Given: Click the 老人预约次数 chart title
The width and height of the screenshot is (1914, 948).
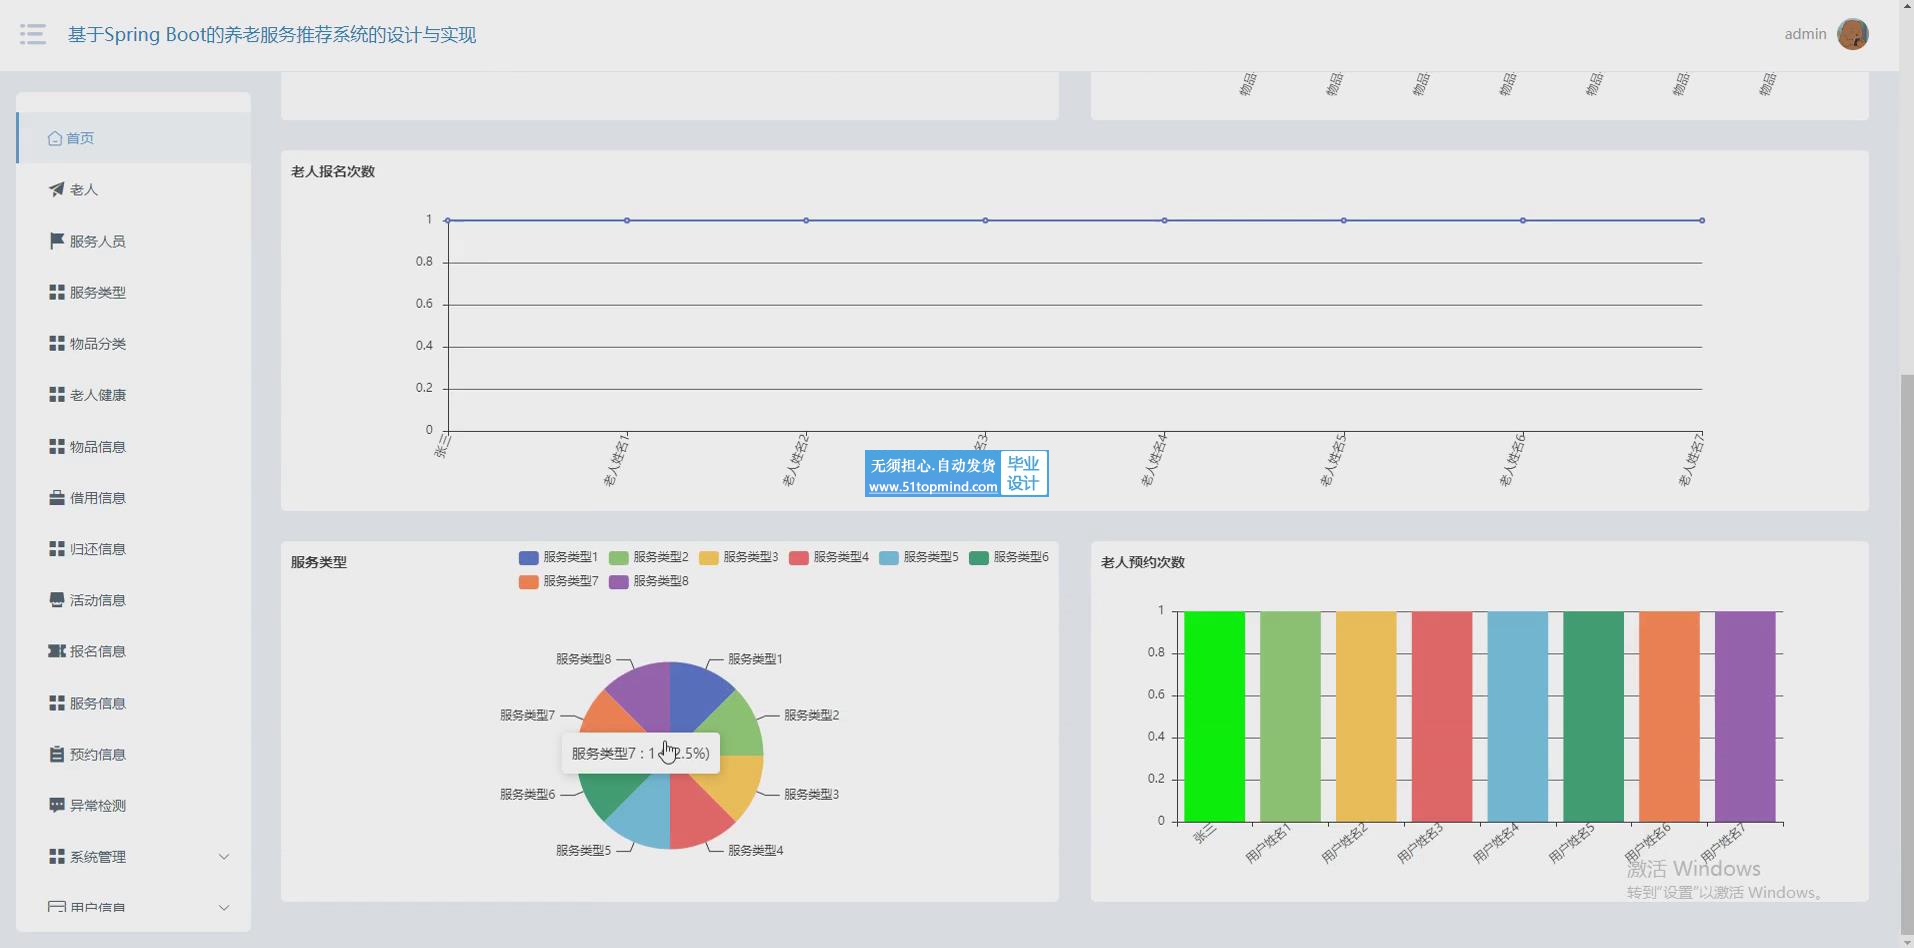Looking at the screenshot, I should click(1143, 562).
